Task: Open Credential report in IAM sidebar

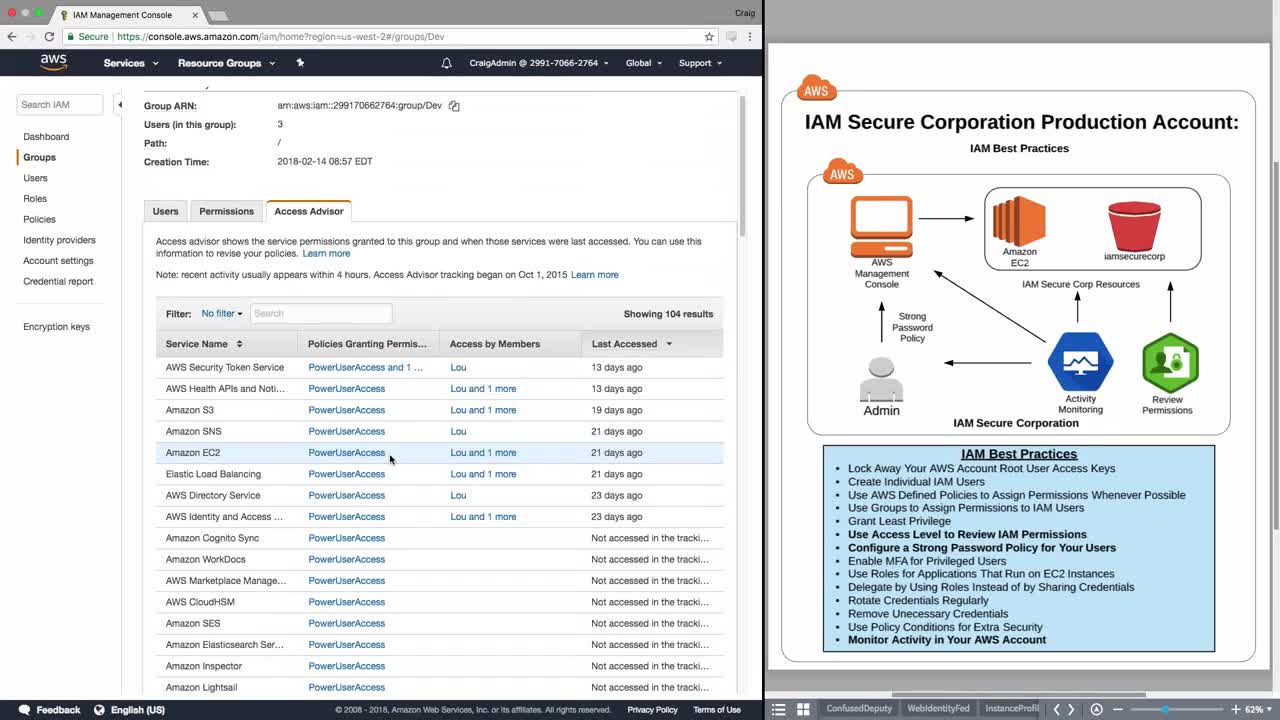Action: (x=58, y=282)
